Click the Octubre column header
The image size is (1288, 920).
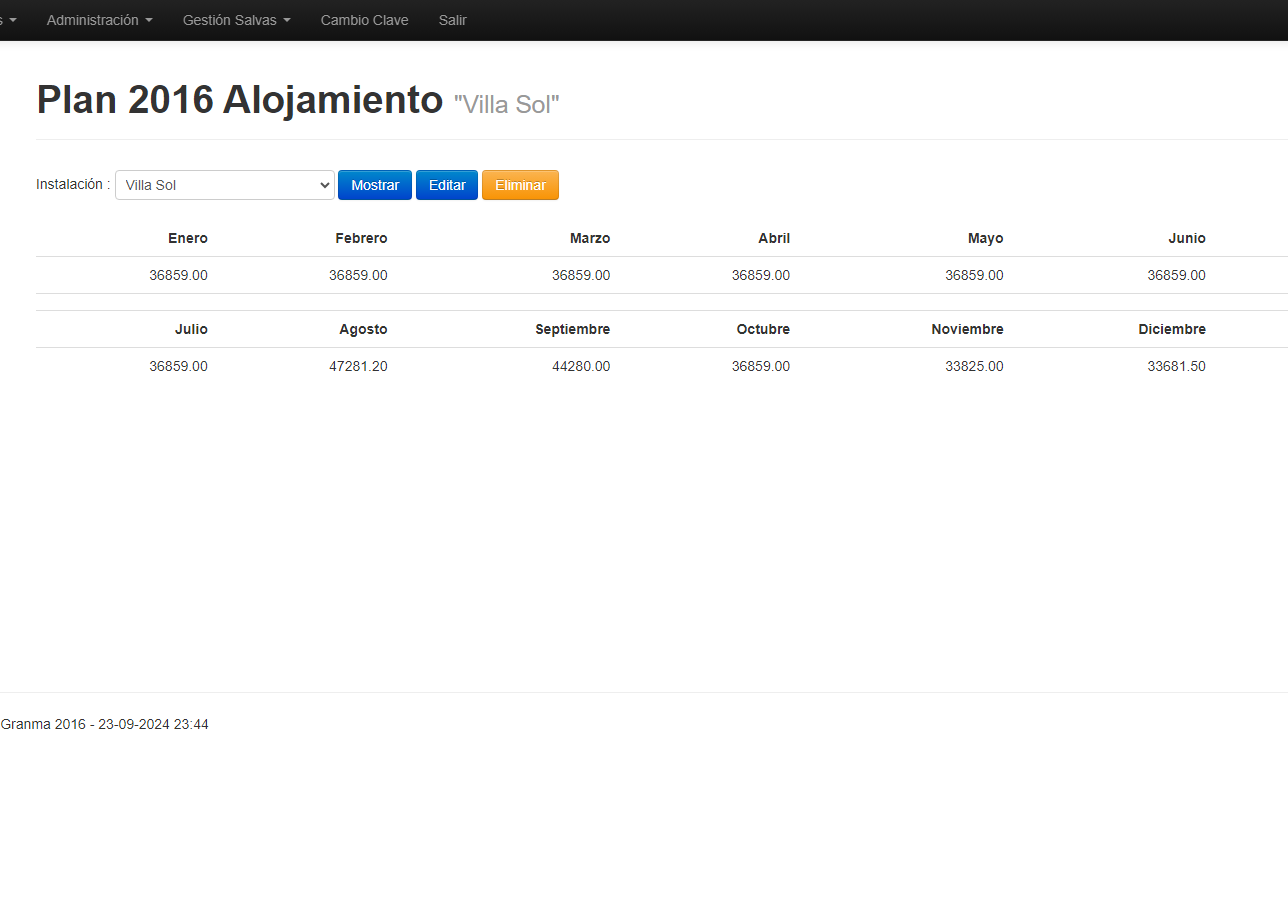tap(763, 329)
